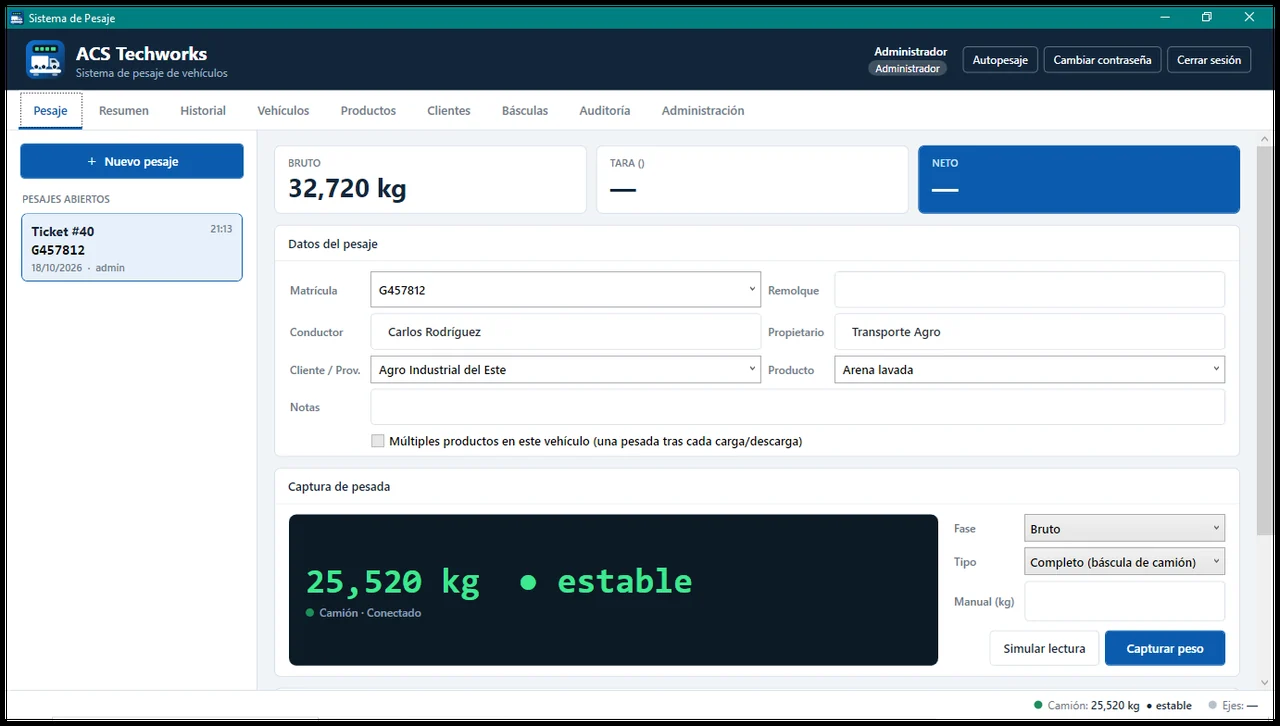Open the Fase dropdown set to Bruto
The height and width of the screenshot is (726, 1280).
[x=1124, y=529]
